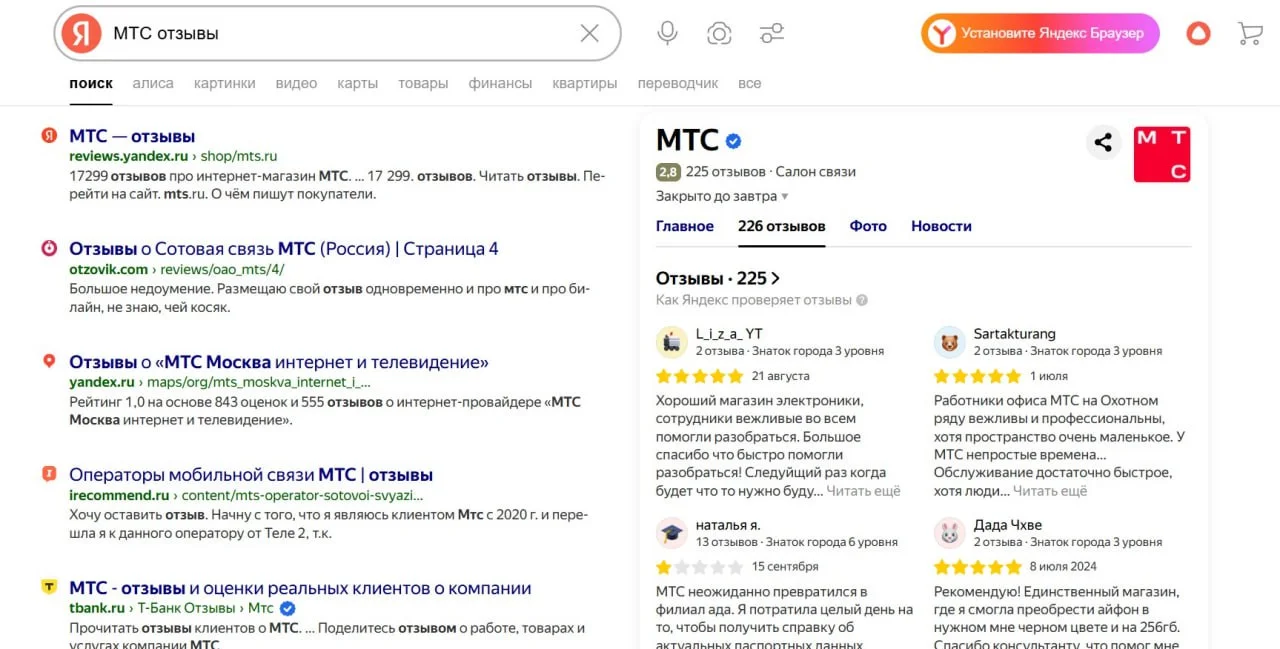Click L_i_z_a_YT's avatar thumbnail
Viewport: 1280px width, 649px height.
pos(672,341)
